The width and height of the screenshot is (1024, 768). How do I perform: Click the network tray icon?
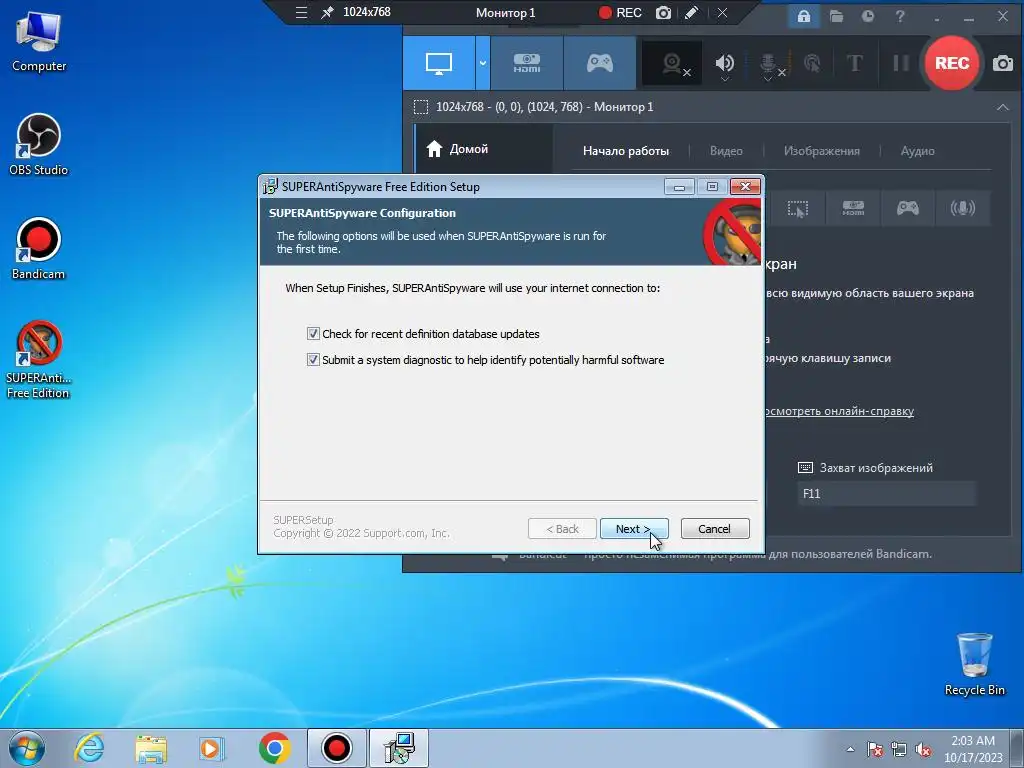pos(899,749)
